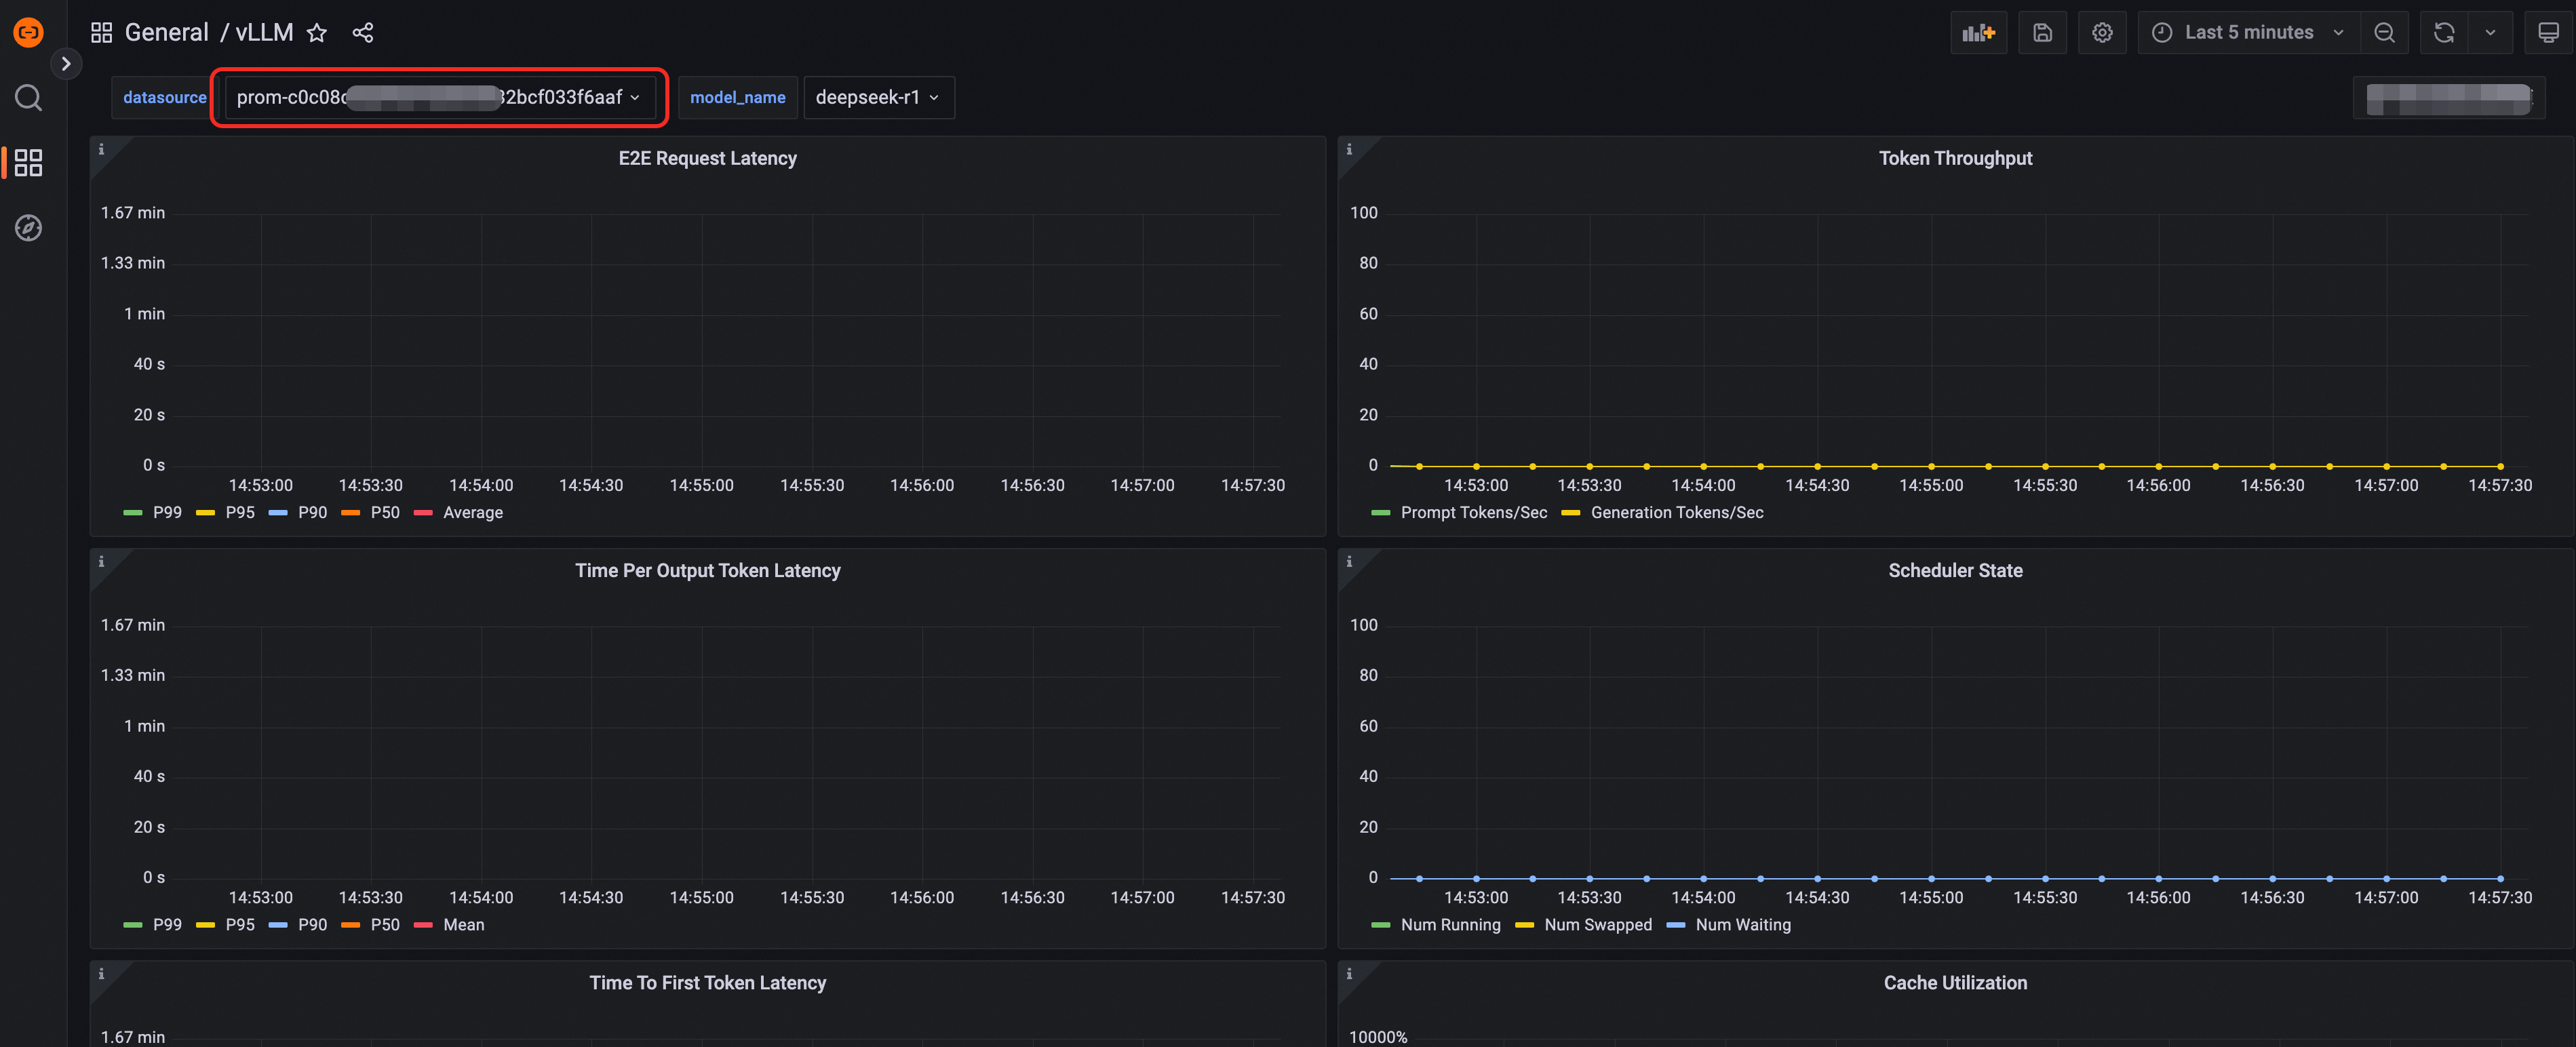Click the General breadcrumb link
Image resolution: width=2576 pixels, height=1047 pixels.
pos(166,33)
